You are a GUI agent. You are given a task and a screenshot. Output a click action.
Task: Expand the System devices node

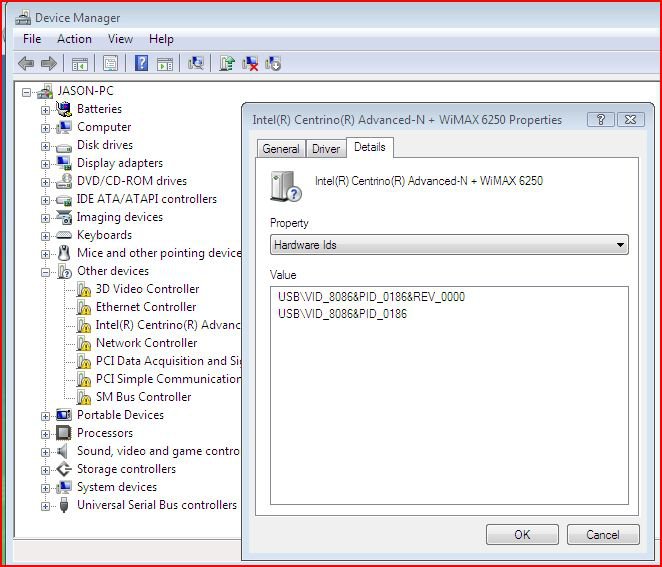tap(45, 488)
